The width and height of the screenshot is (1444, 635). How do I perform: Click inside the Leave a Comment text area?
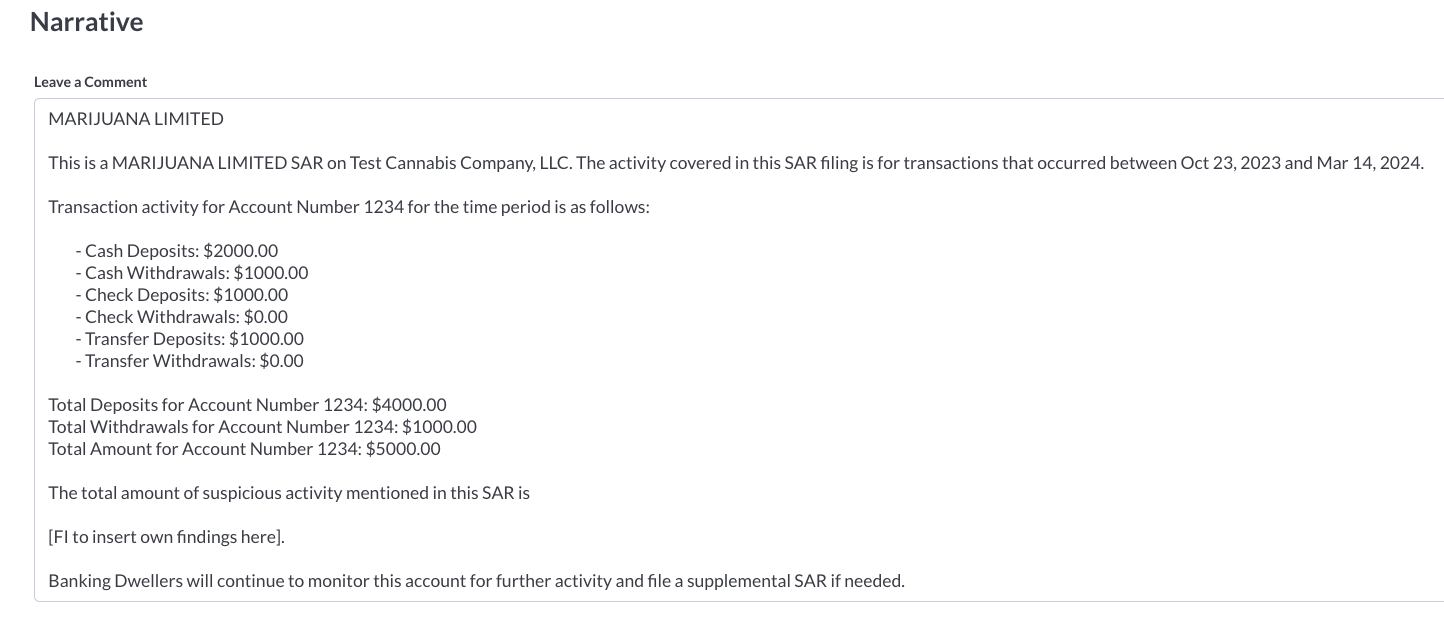[700, 350]
